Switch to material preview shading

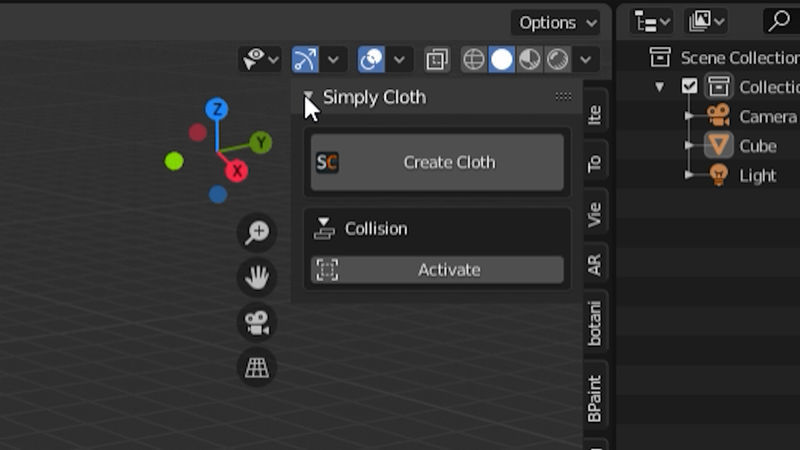pyautogui.click(x=529, y=60)
